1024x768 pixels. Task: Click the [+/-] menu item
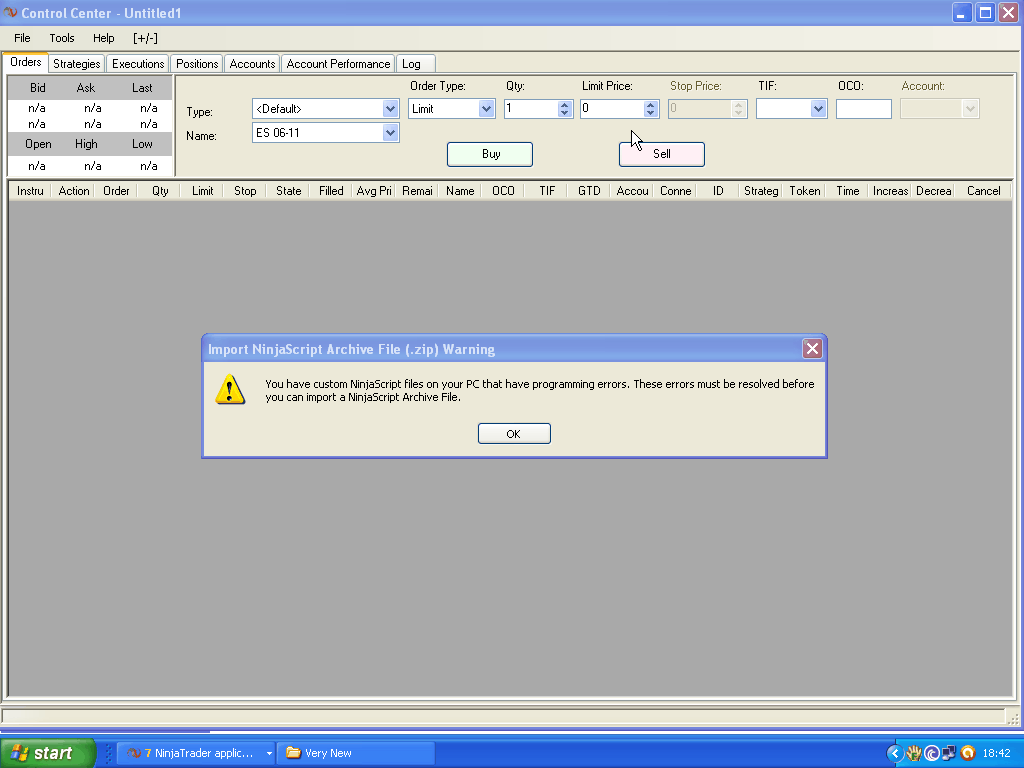[x=145, y=38]
